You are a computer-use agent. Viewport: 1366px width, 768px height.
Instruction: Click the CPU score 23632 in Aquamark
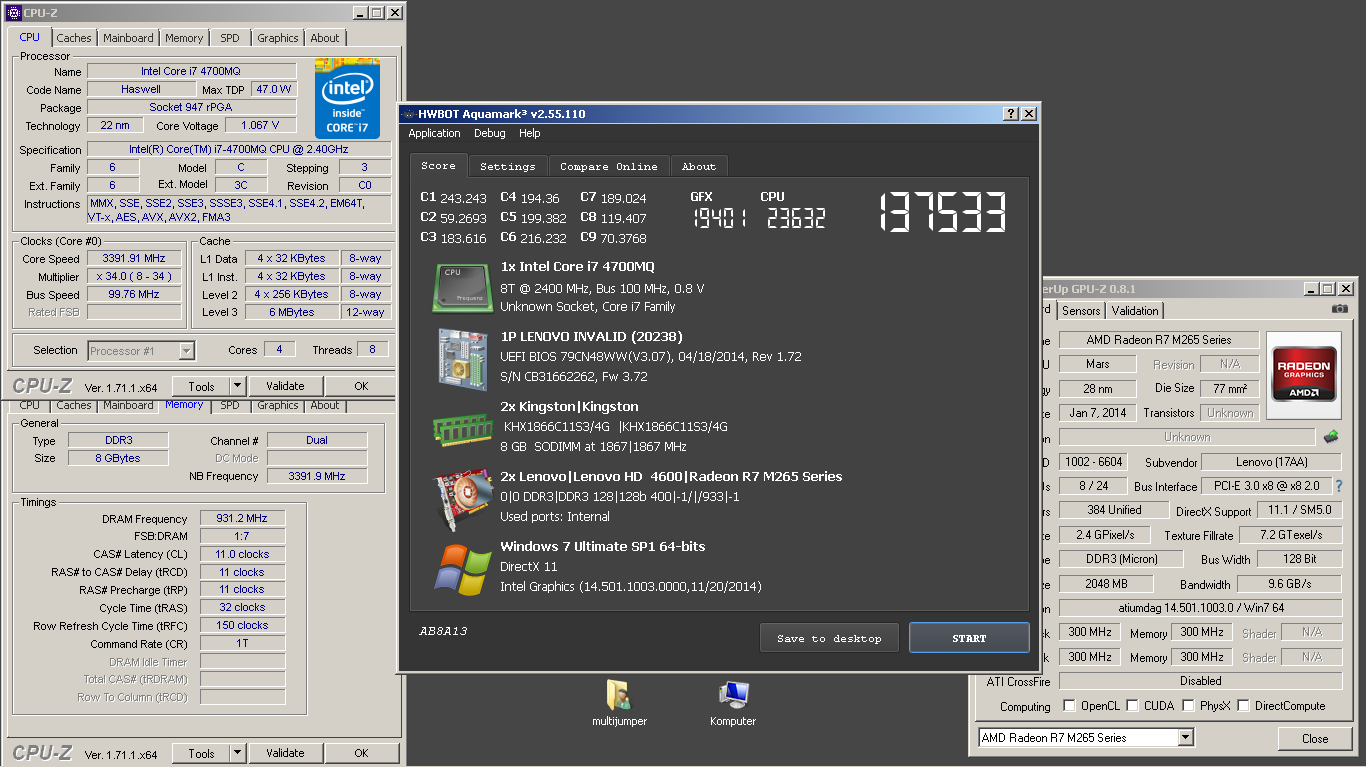[795, 218]
